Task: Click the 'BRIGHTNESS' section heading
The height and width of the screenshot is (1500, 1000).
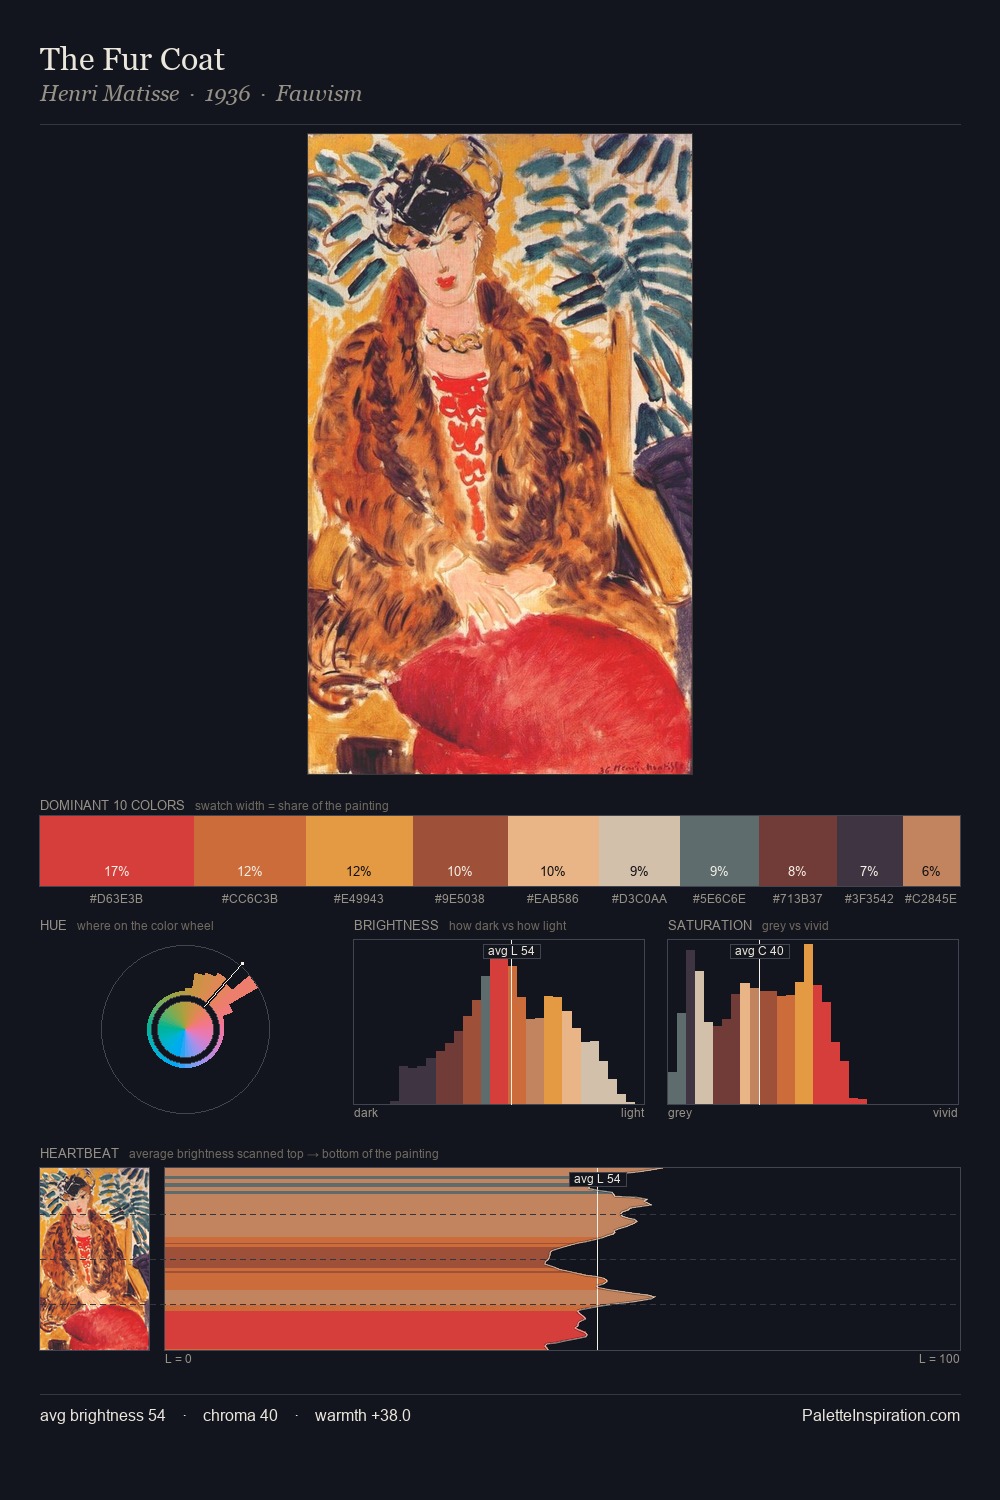Action: tap(396, 925)
